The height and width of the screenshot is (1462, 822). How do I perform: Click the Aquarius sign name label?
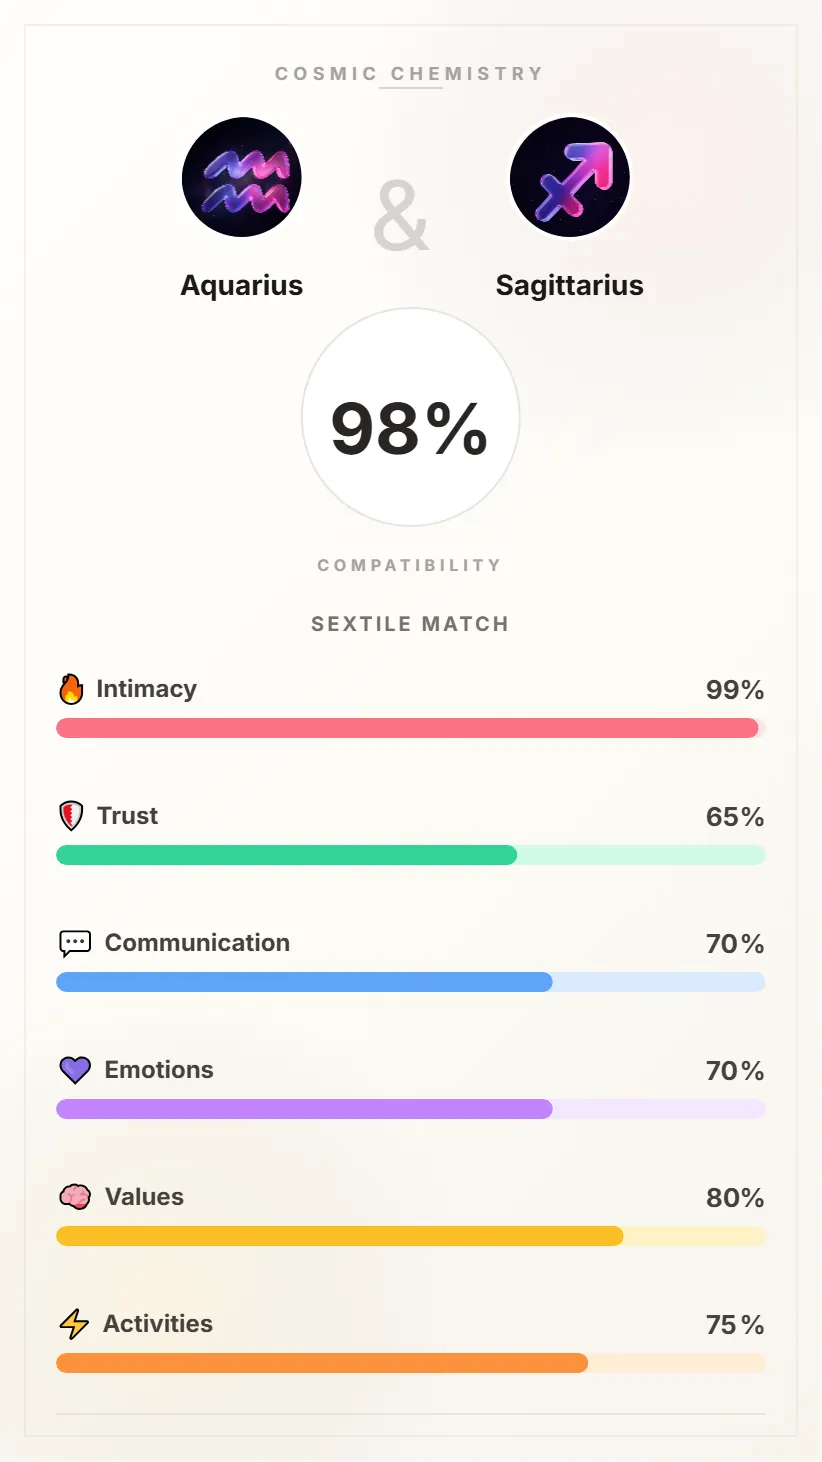pos(242,285)
